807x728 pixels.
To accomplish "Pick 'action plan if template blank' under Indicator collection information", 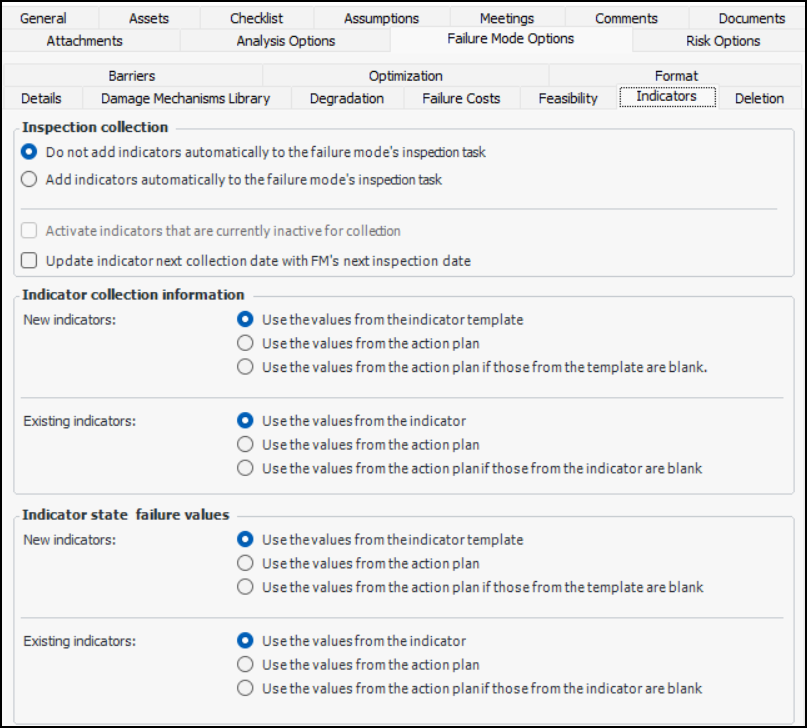I will click(245, 367).
